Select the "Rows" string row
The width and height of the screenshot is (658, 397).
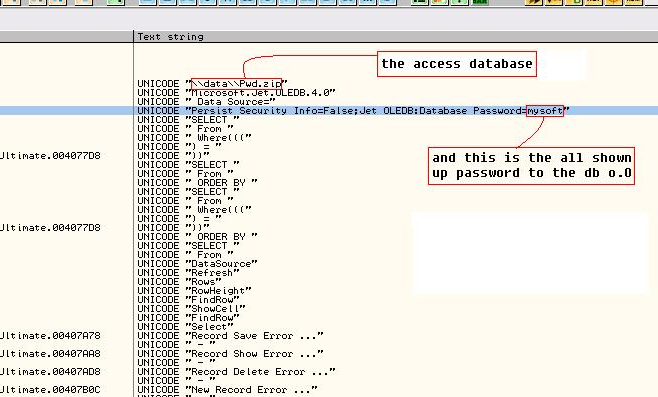tap(179, 282)
